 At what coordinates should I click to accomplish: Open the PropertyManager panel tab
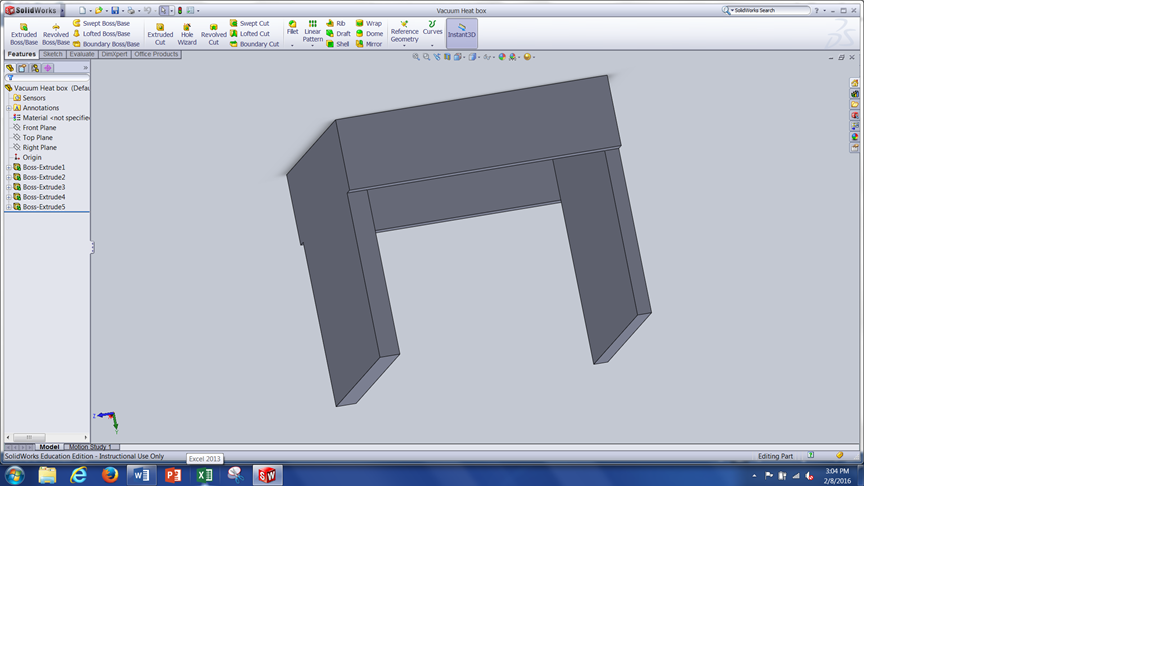[x=22, y=68]
